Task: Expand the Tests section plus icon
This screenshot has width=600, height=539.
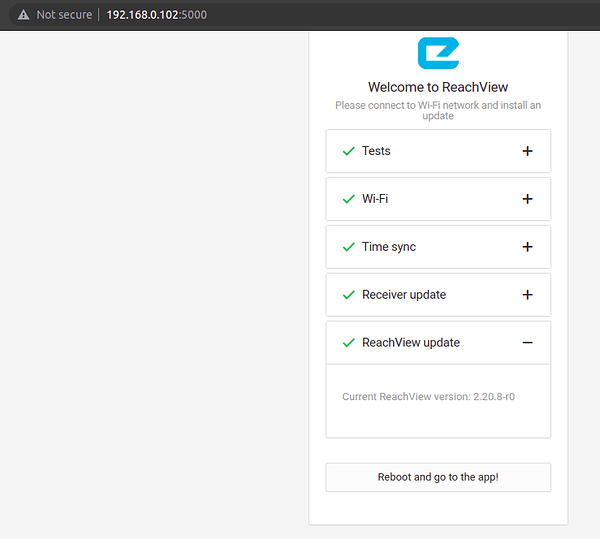Action: 527,151
